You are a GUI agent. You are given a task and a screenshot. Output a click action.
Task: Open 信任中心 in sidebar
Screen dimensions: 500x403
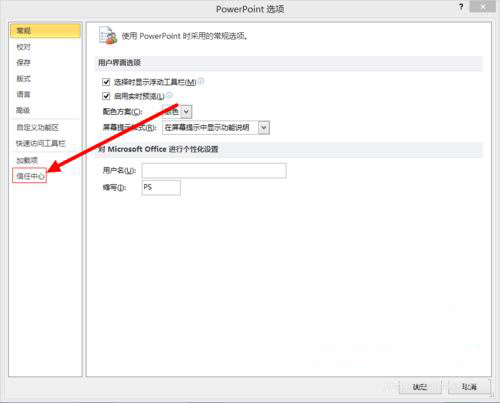[29, 176]
